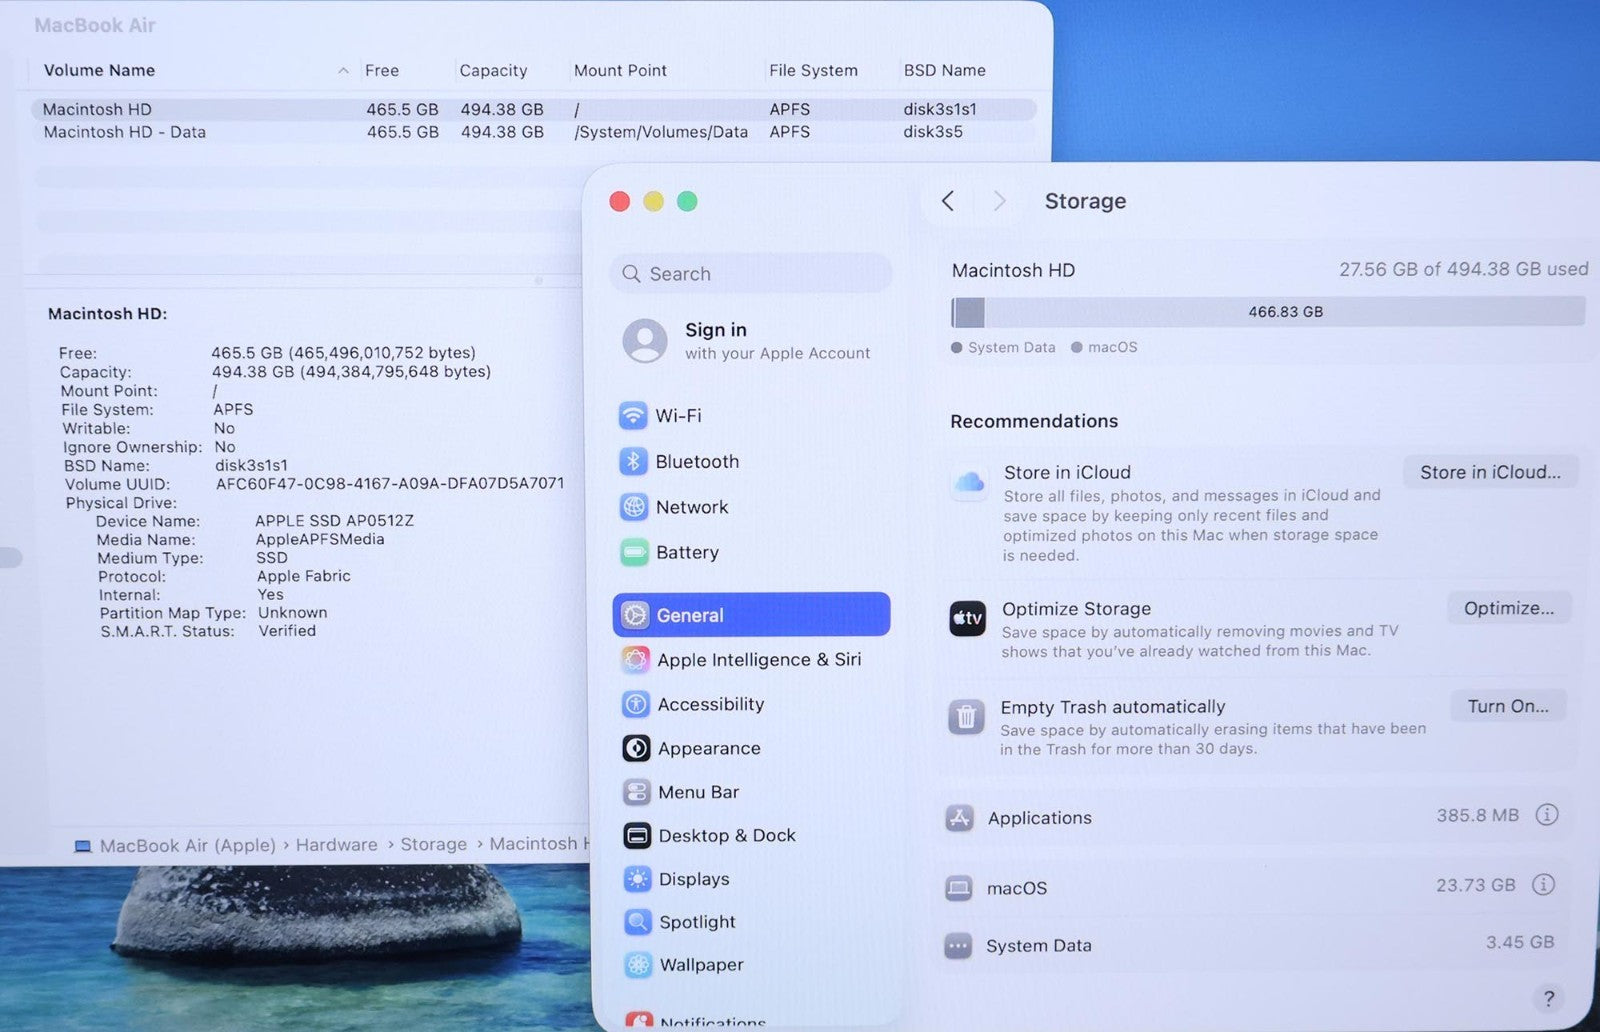Turn on Empty Trash automatically
The height and width of the screenshot is (1032, 1600).
click(x=1507, y=706)
